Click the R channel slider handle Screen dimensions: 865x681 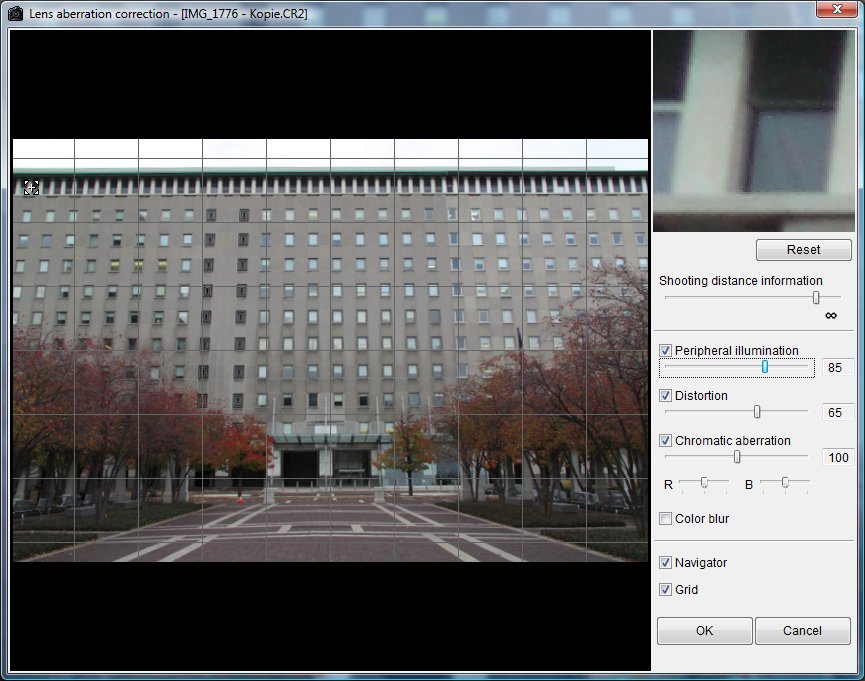point(704,482)
